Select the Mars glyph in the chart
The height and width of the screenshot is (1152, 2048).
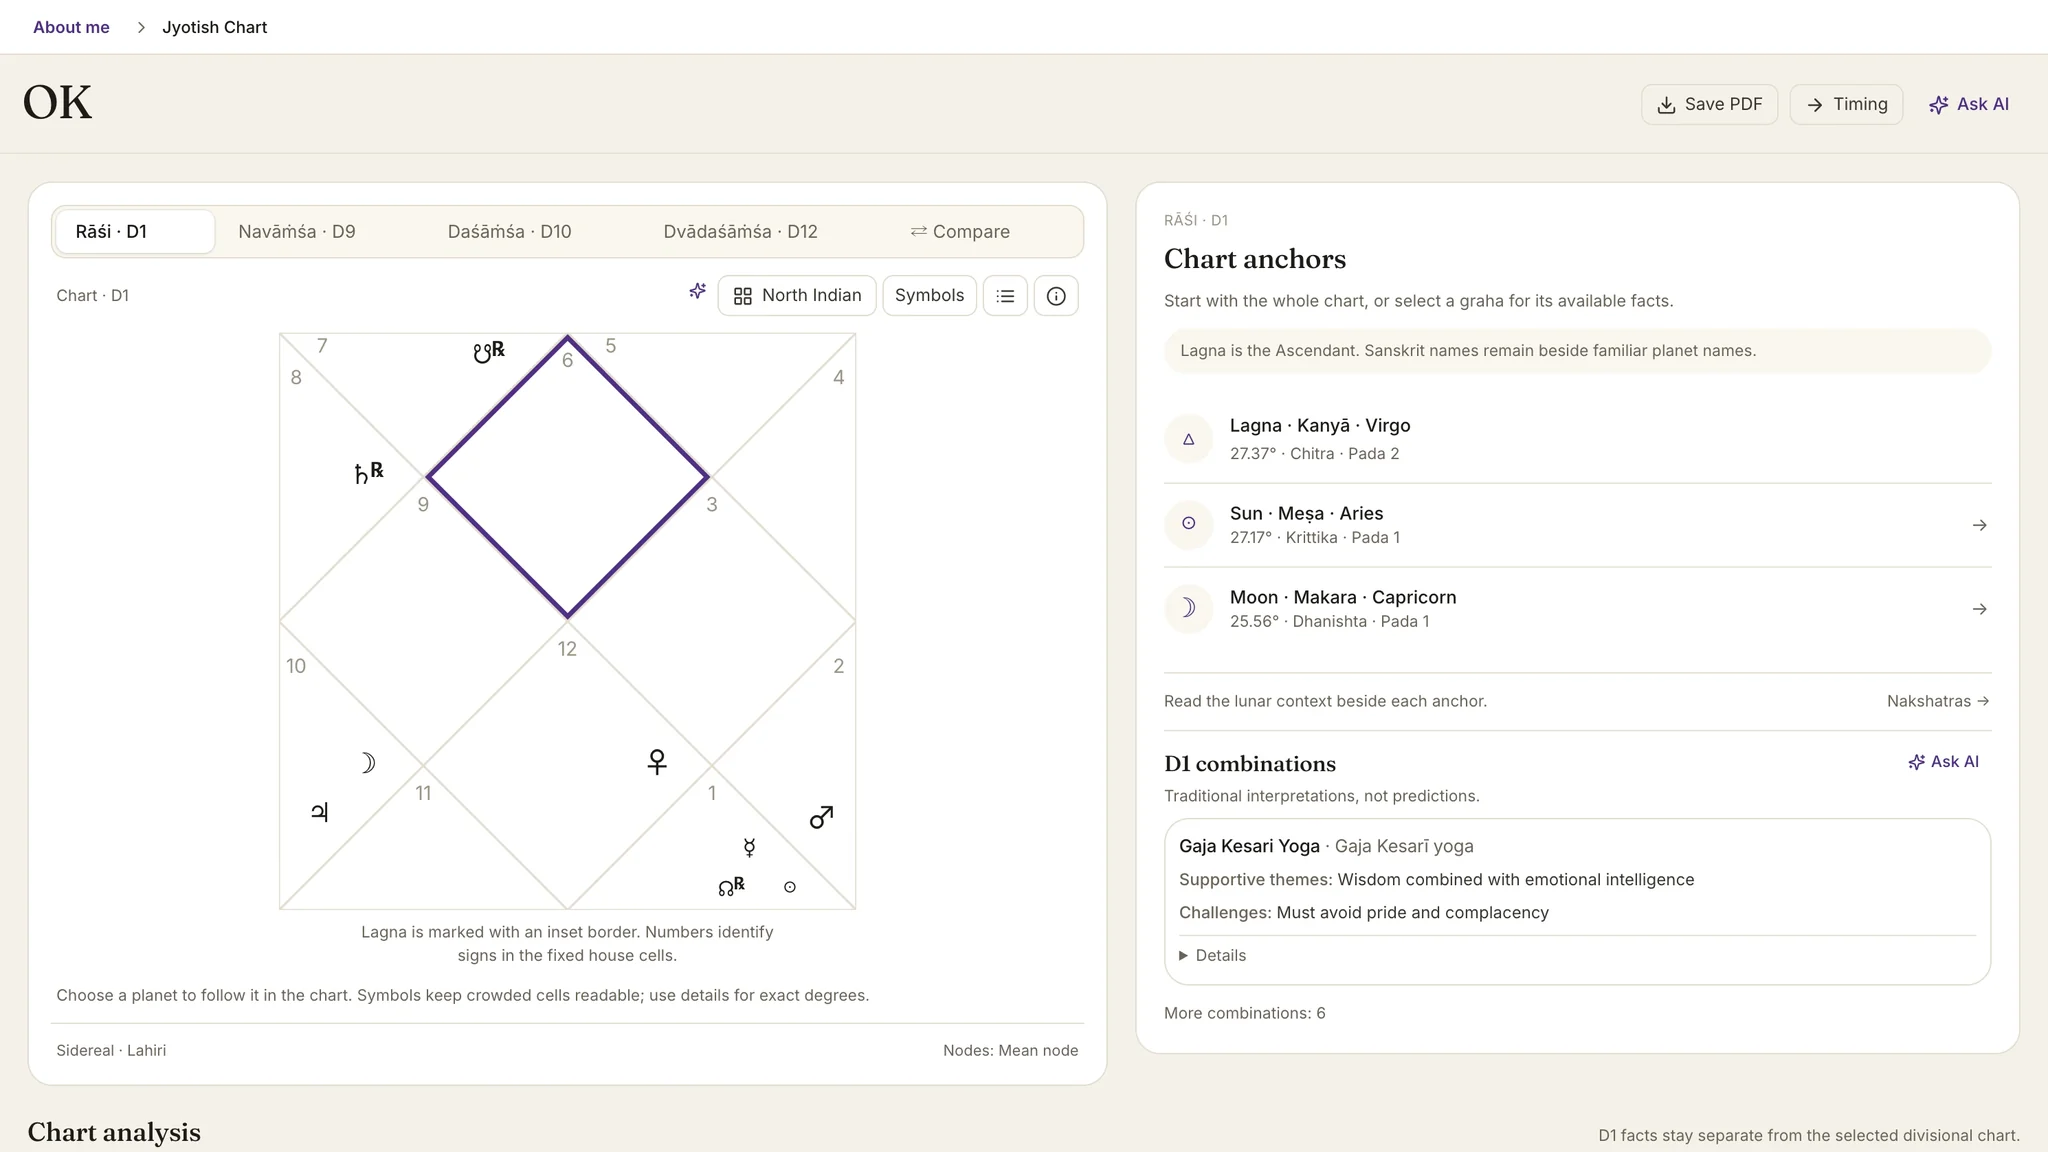click(x=821, y=817)
